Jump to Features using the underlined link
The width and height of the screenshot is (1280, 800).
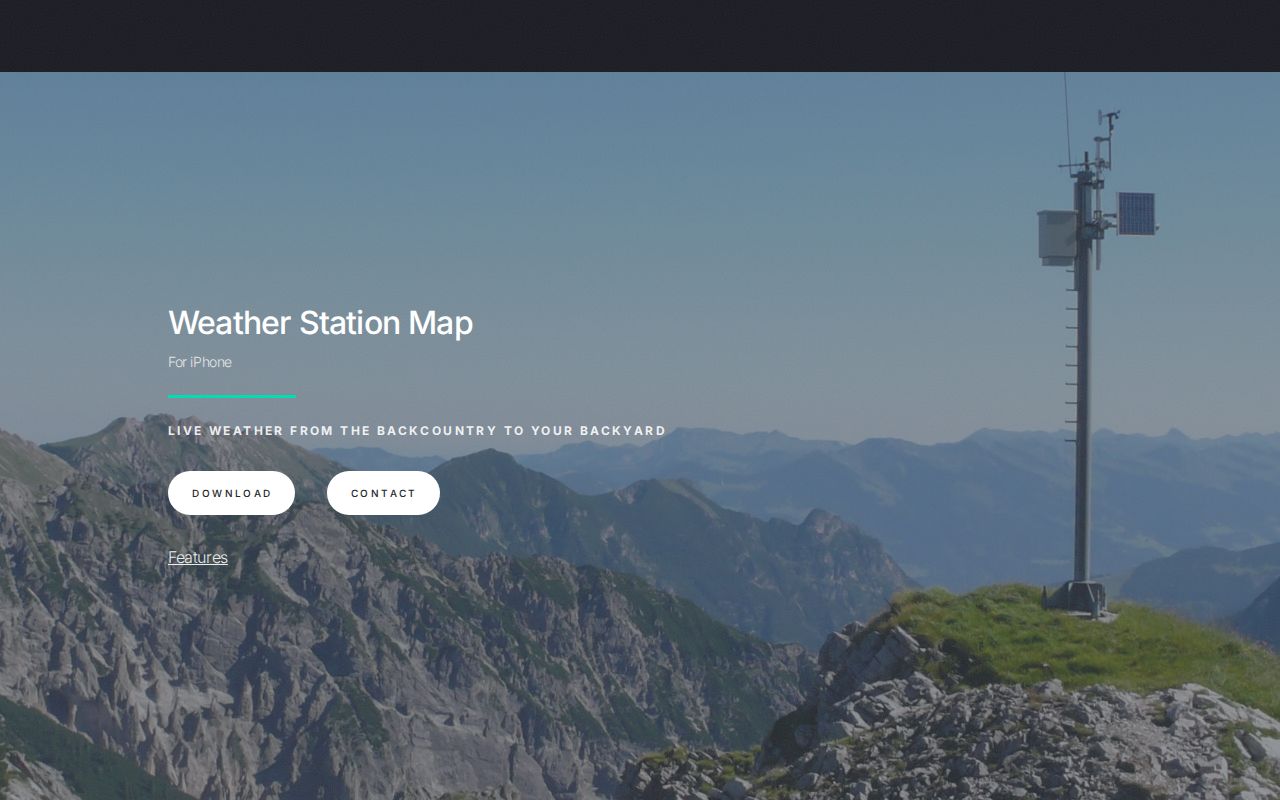[197, 557]
